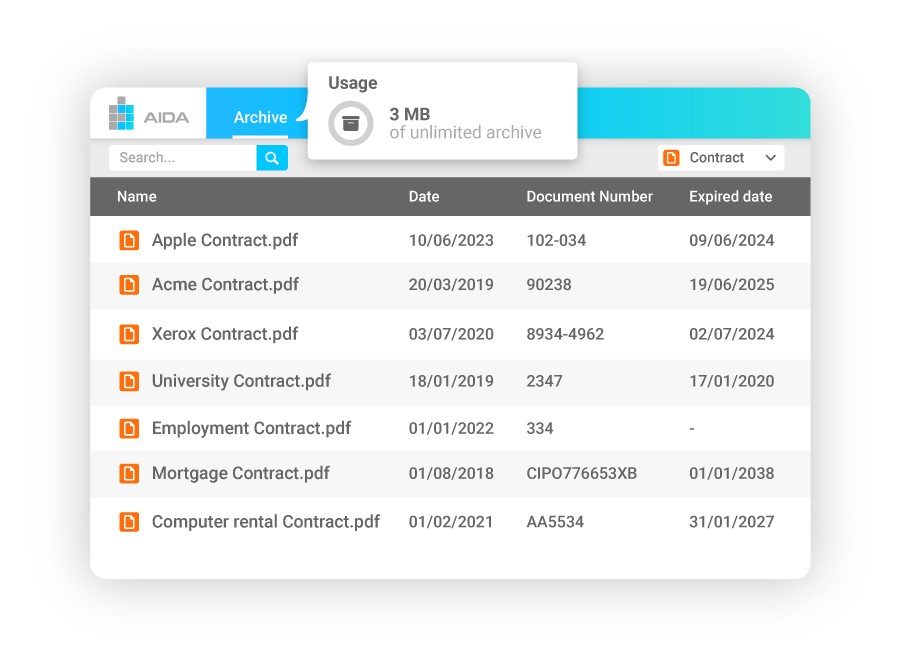
Task: Click Mortgage Contract.pdf file icon
Action: (129, 473)
